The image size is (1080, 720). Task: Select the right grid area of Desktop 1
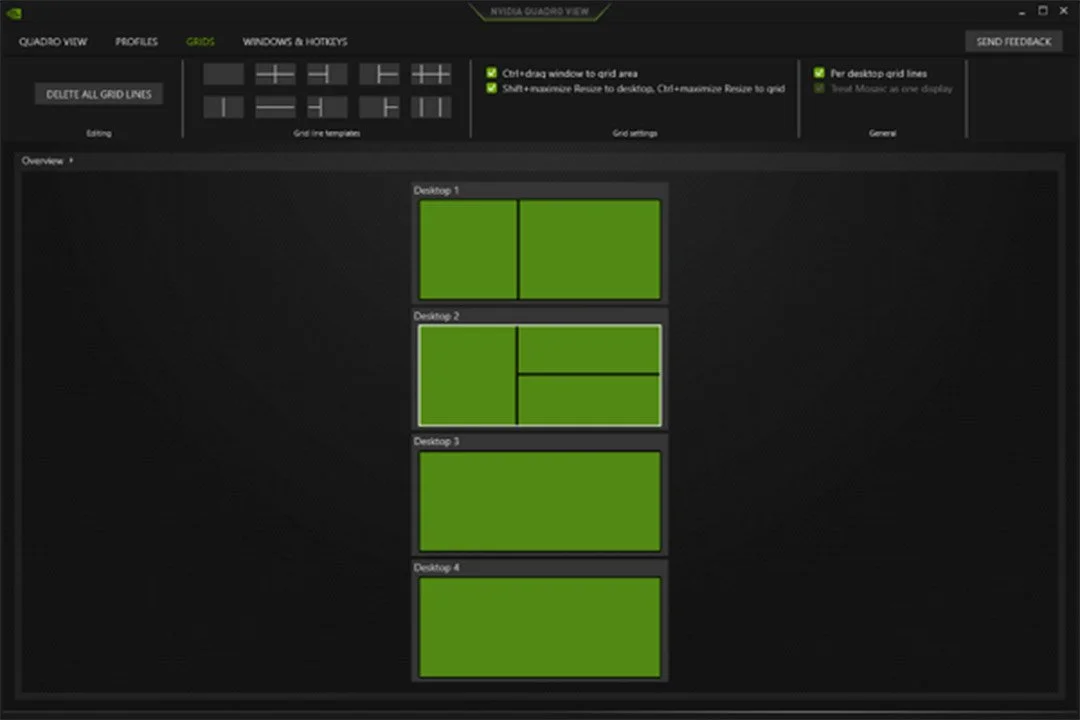[x=590, y=249]
